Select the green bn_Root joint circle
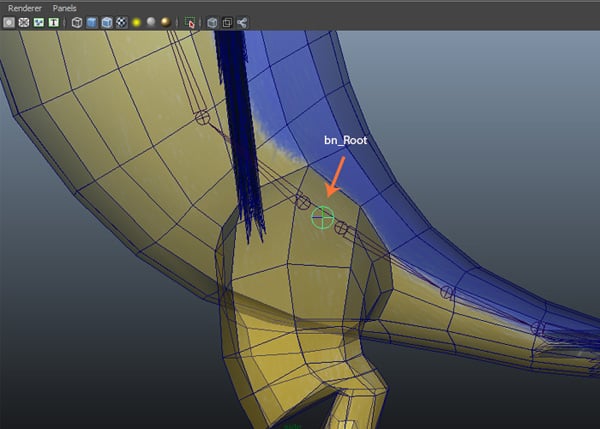The height and width of the screenshot is (429, 600). 322,217
